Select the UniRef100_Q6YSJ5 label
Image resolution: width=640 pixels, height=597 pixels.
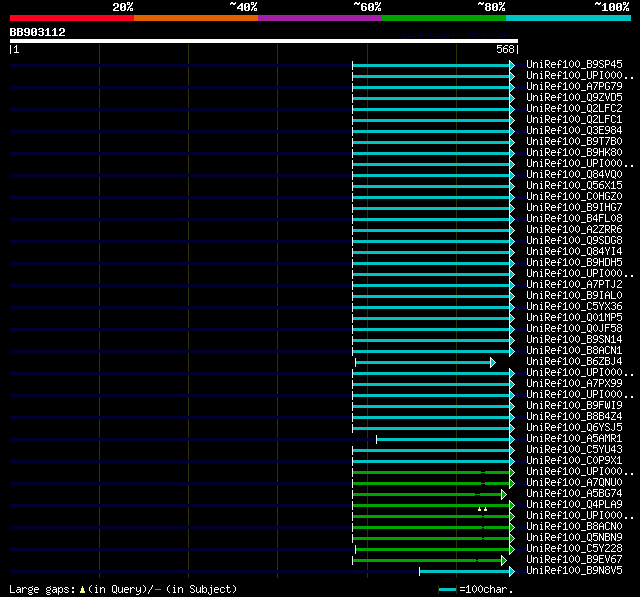point(574,428)
